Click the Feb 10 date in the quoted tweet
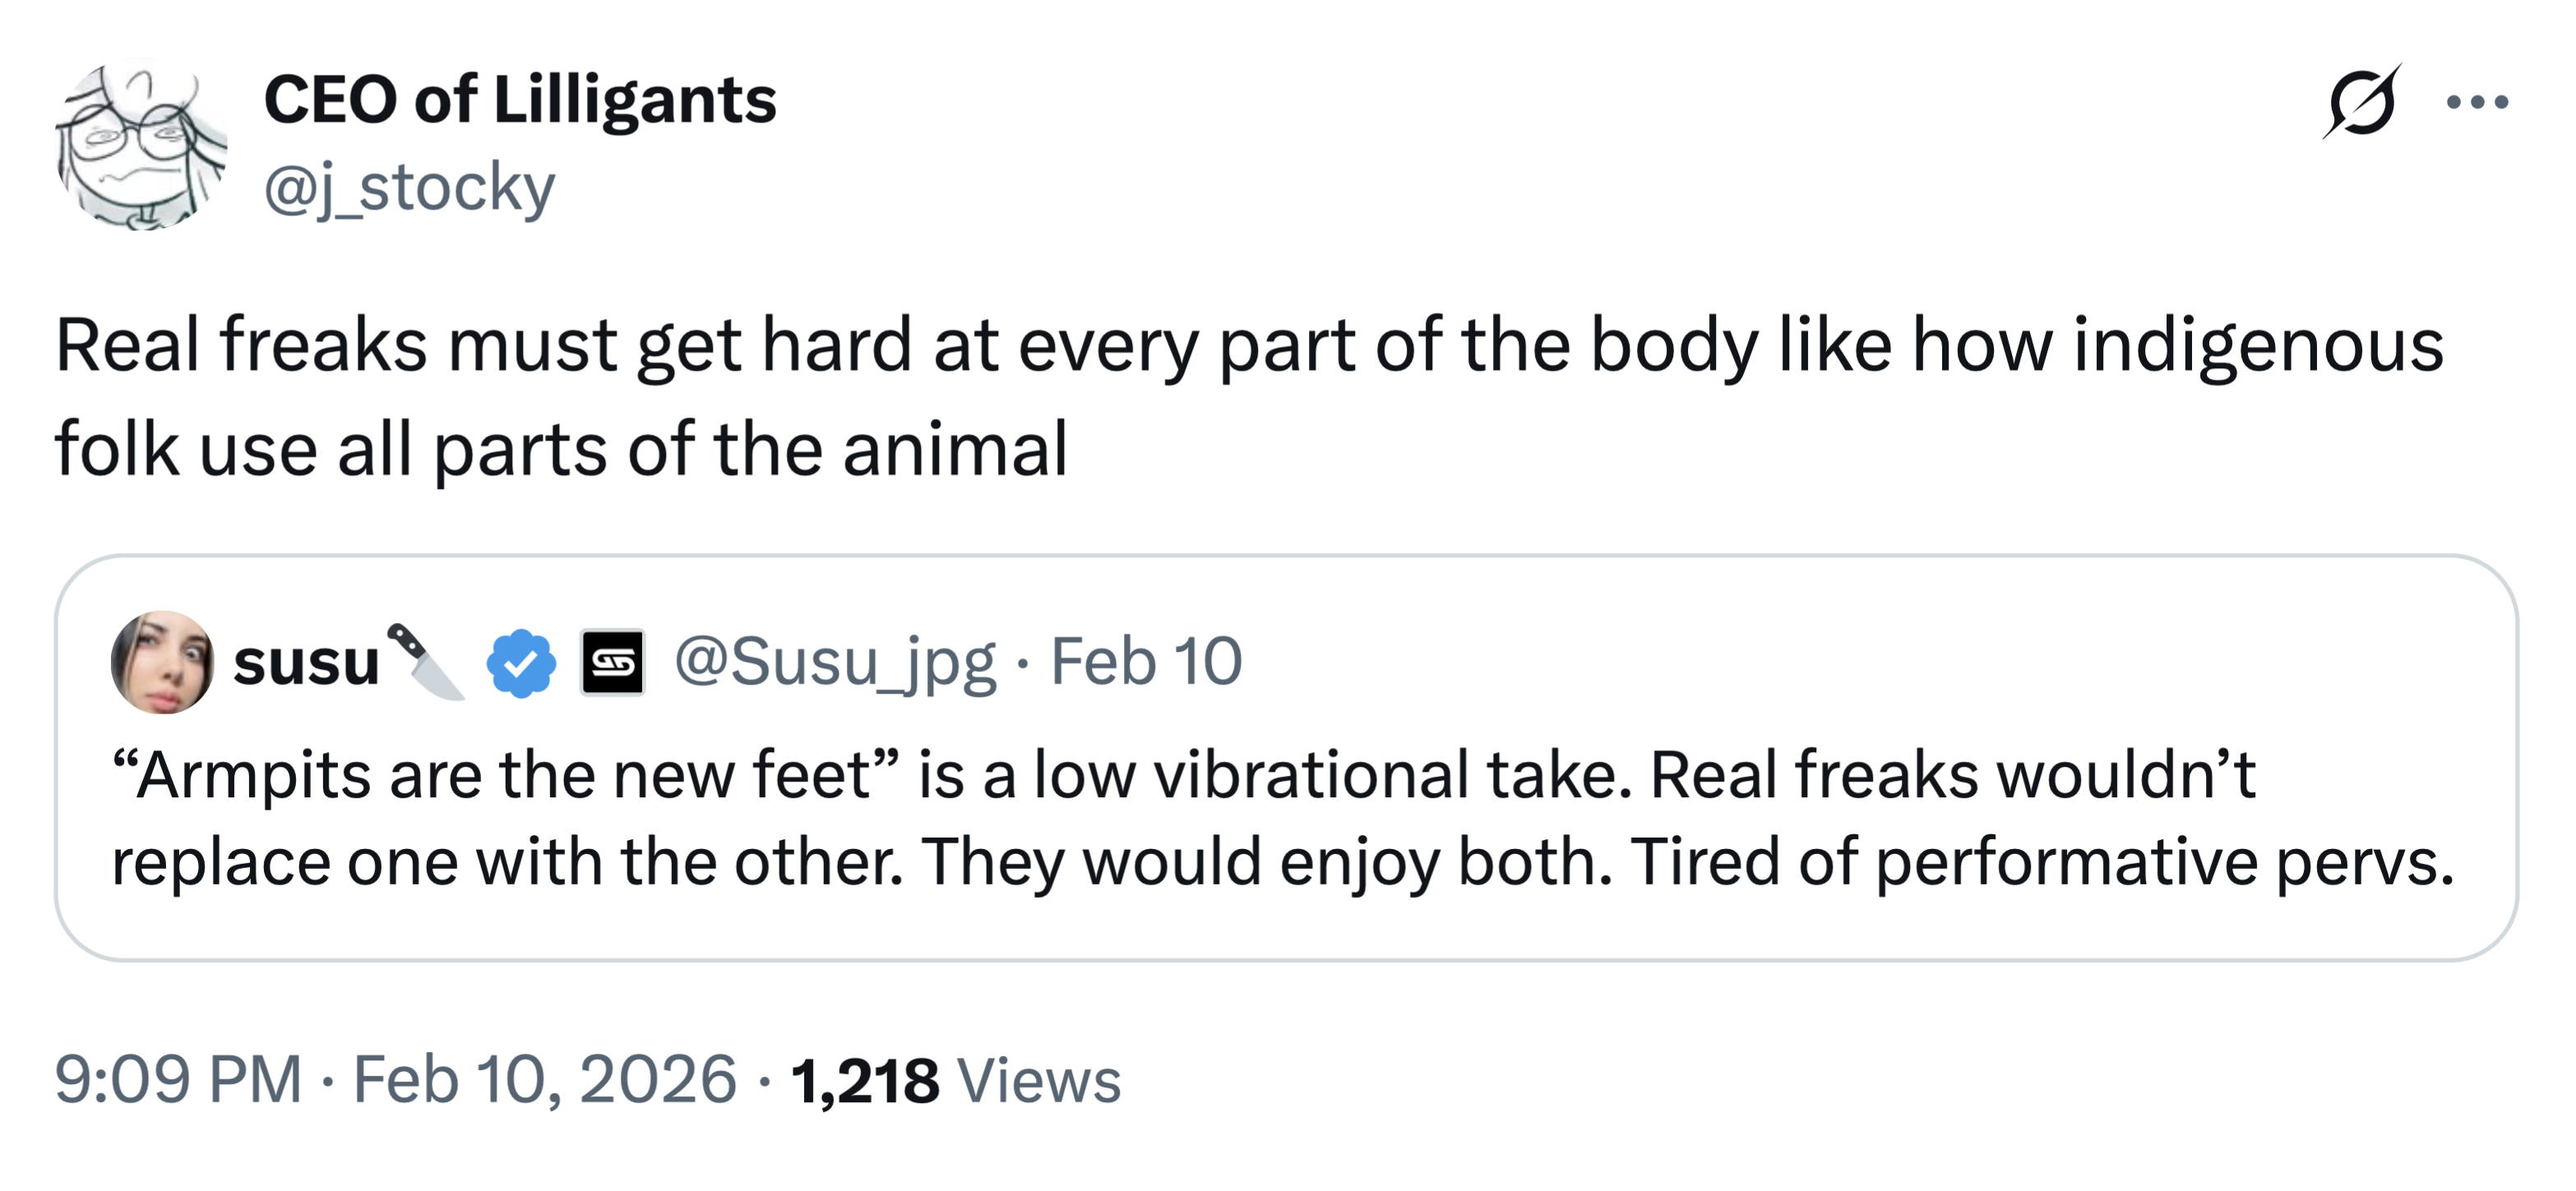This screenshot has height=1191, width=2576. click(x=1146, y=662)
